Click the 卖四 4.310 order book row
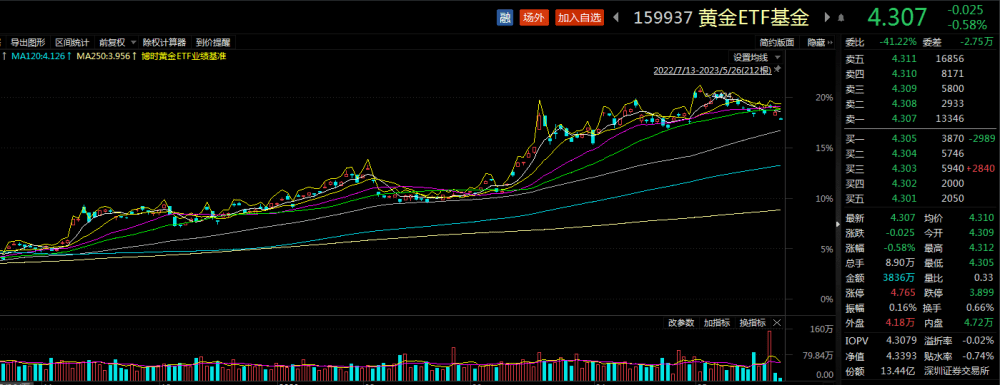 pyautogui.click(x=919, y=73)
